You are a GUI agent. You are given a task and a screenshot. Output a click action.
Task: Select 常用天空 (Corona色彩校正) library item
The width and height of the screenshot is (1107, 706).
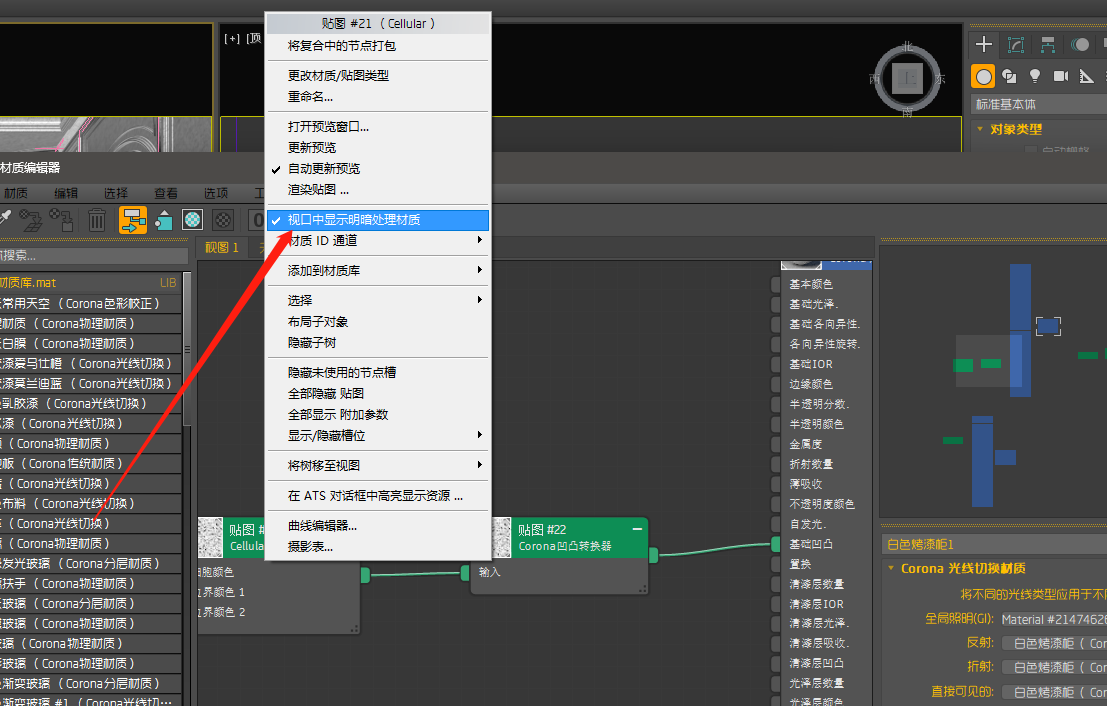[x=90, y=304]
